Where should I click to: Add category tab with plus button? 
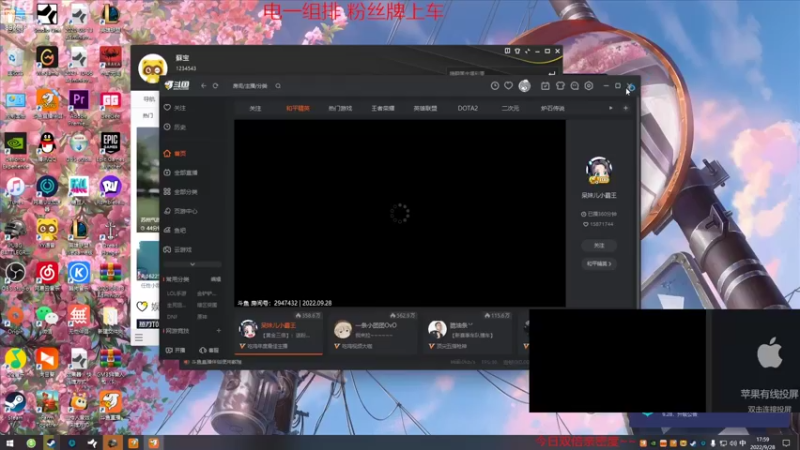coord(626,108)
